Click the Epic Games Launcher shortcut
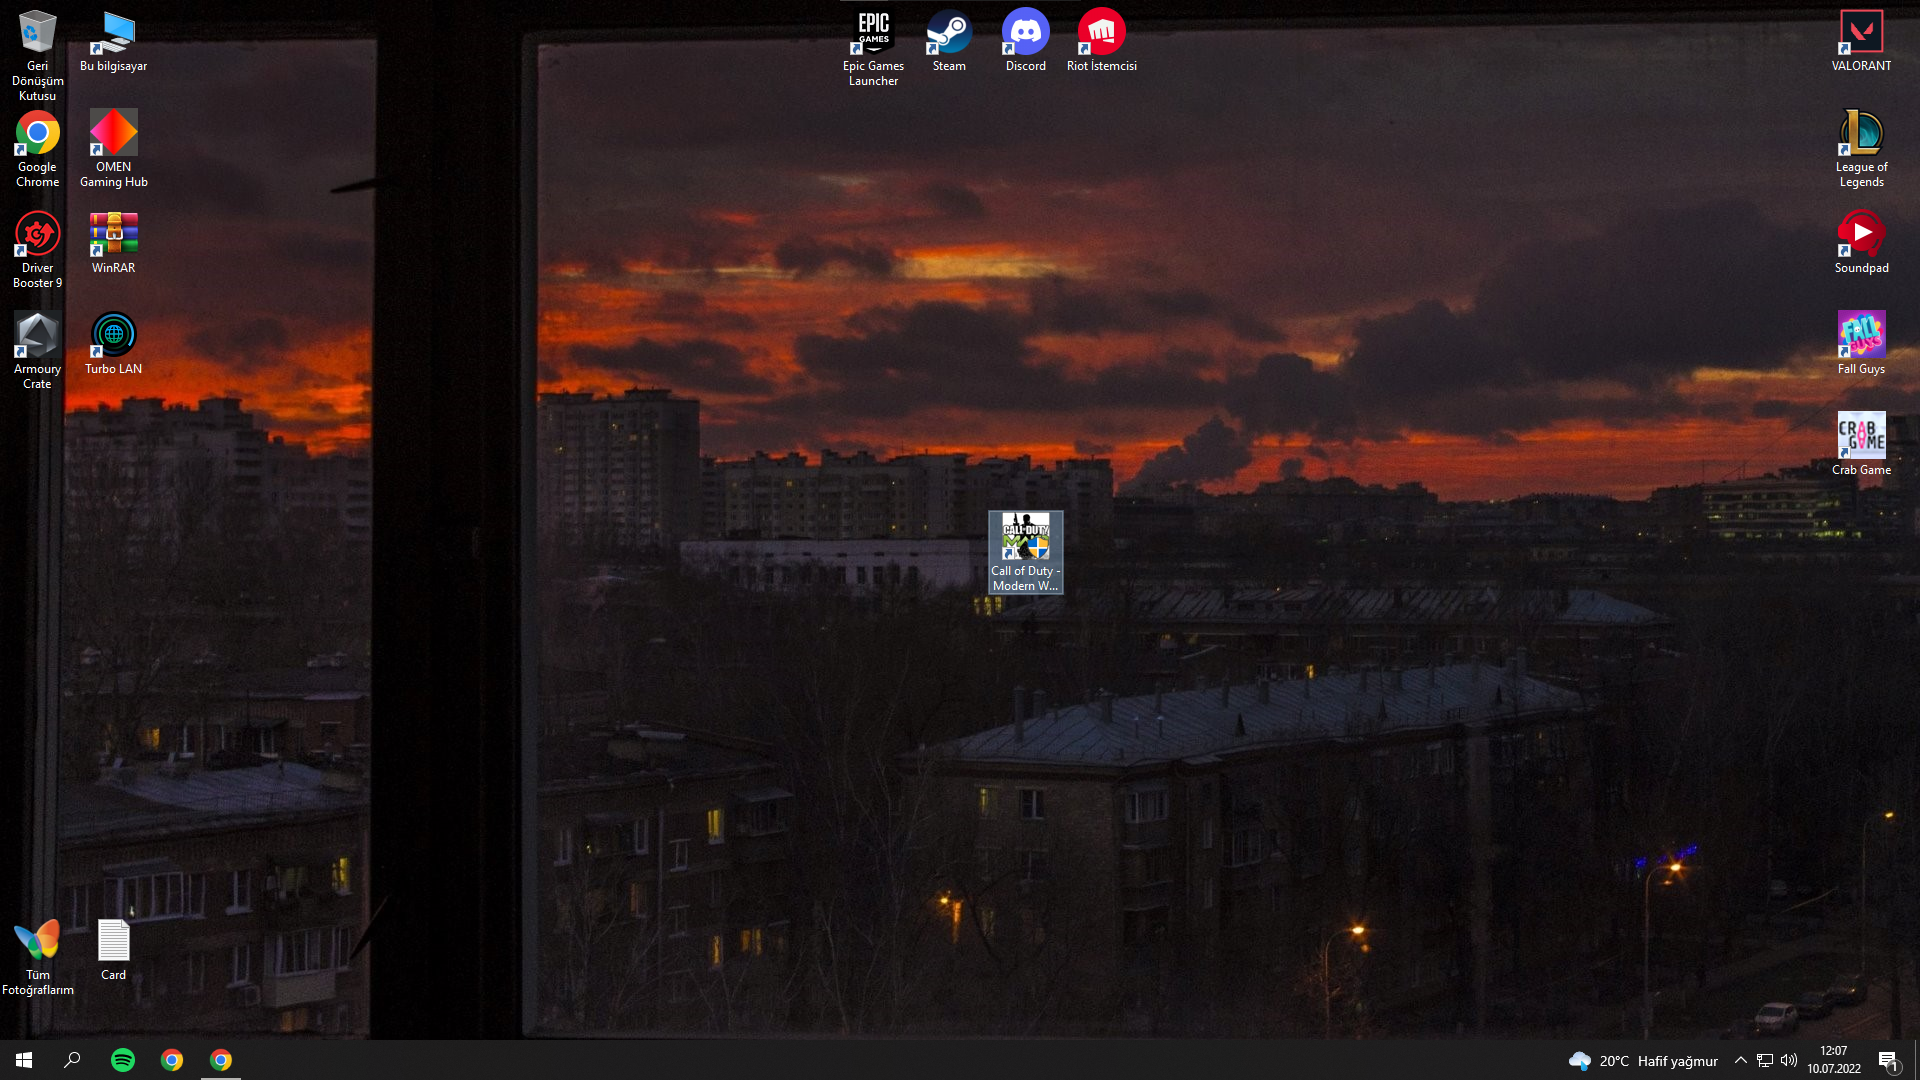The height and width of the screenshot is (1080, 1920). (873, 34)
